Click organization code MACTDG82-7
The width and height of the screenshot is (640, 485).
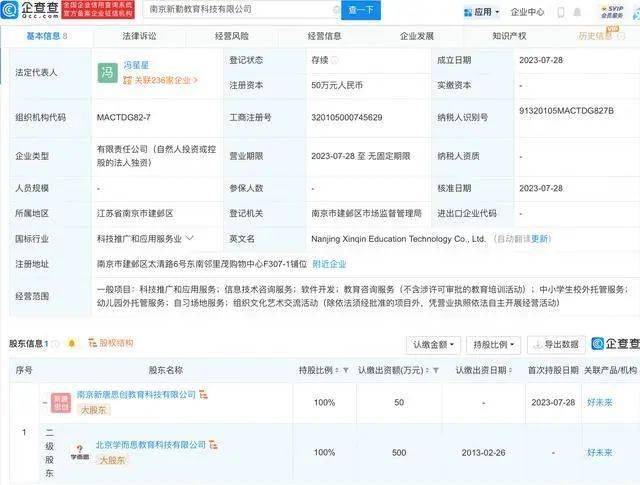pyautogui.click(x=124, y=118)
